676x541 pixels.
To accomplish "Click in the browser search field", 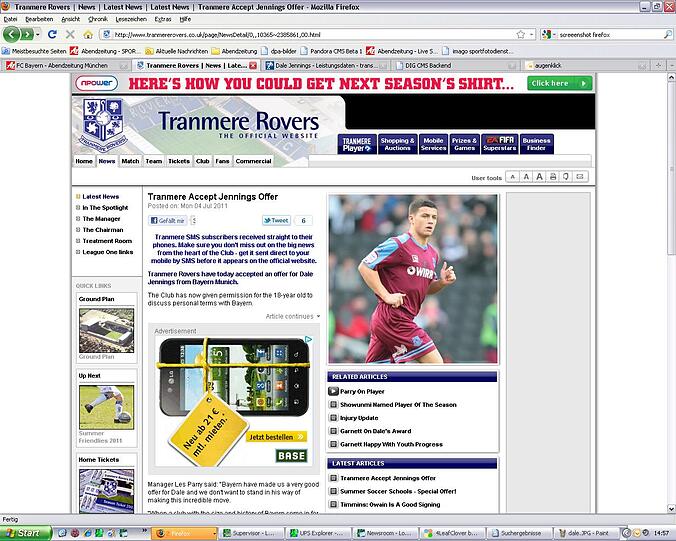I will point(610,34).
